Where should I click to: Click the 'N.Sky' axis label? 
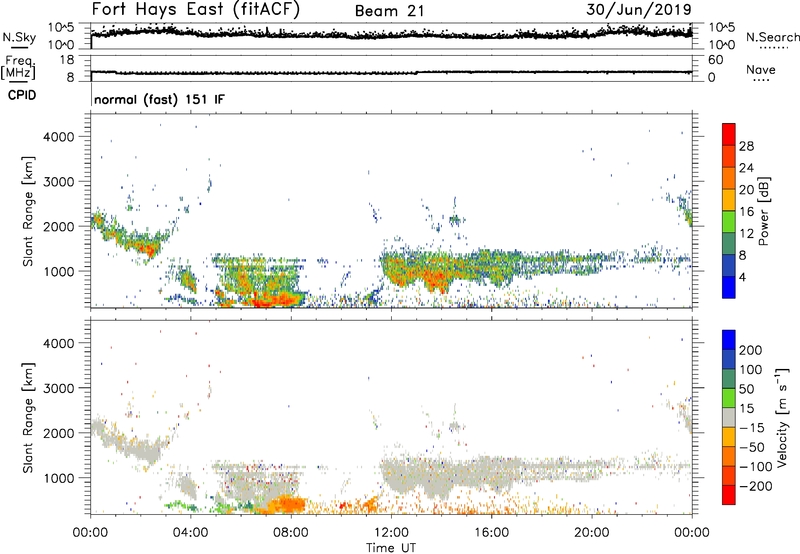[19, 37]
